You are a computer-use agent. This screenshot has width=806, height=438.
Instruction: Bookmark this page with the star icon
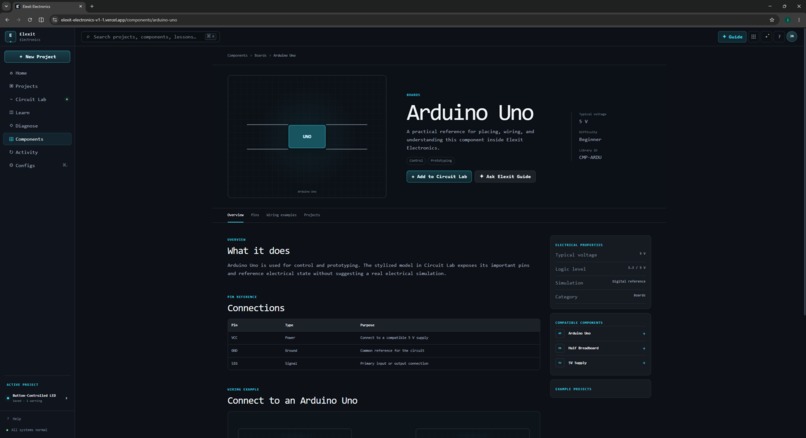772,20
